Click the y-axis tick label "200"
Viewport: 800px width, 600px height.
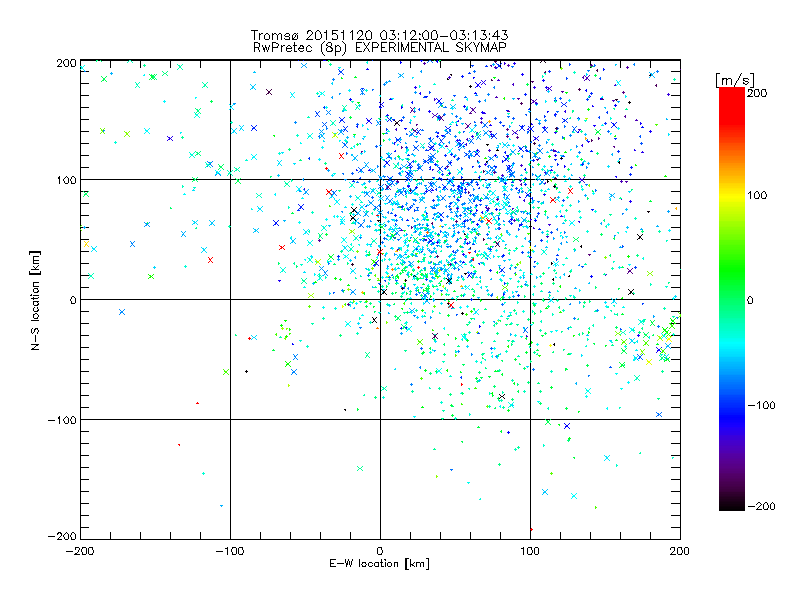point(66,63)
